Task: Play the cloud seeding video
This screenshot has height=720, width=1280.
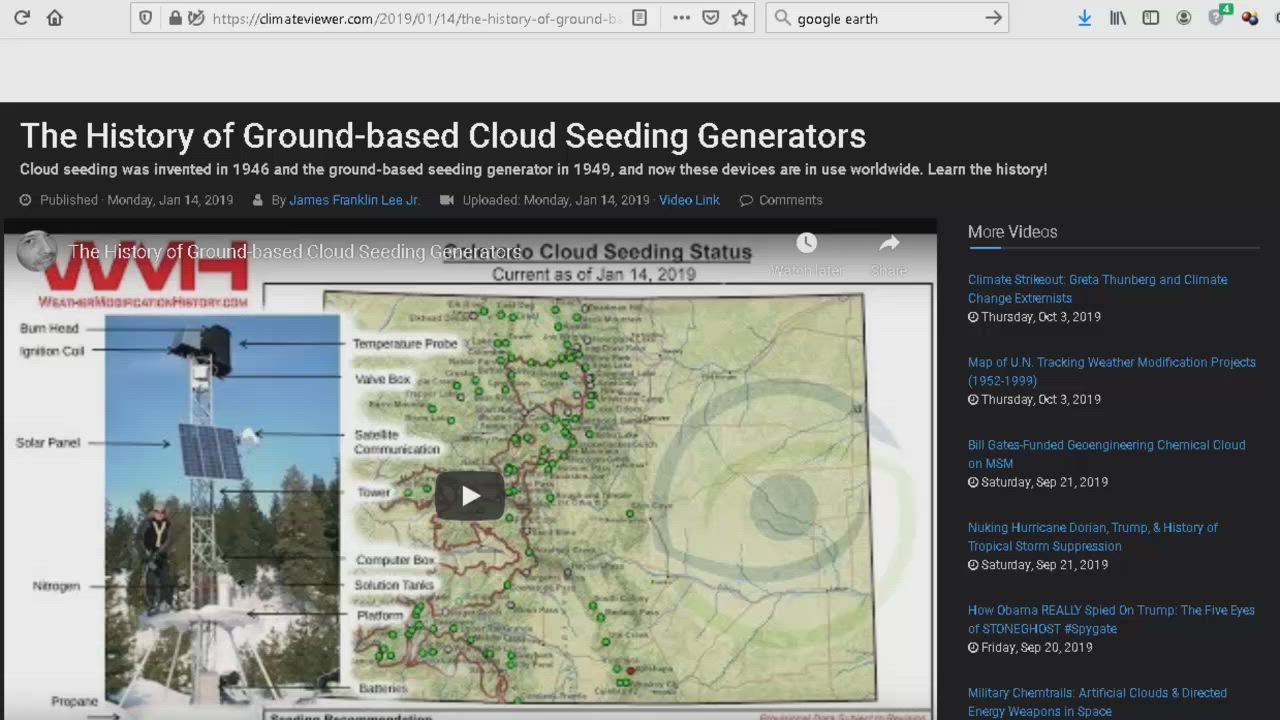Action: (469, 496)
